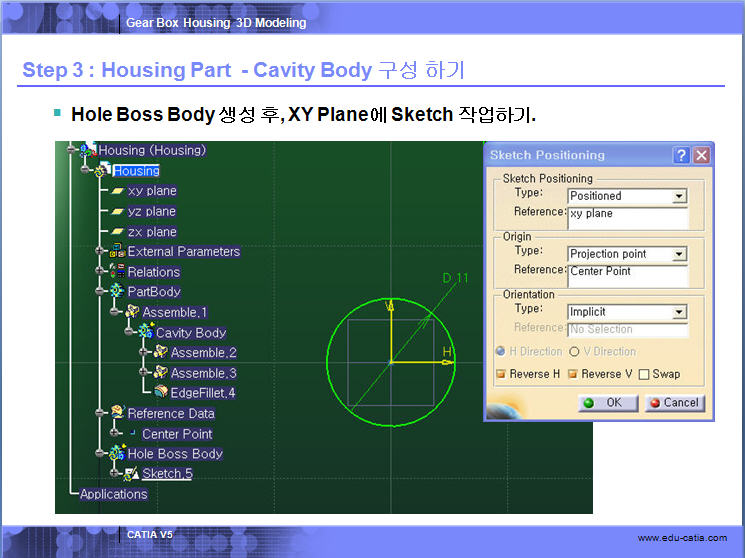The width and height of the screenshot is (745, 558).
Task: Open the Orientation Type dropdown
Action: (680, 312)
